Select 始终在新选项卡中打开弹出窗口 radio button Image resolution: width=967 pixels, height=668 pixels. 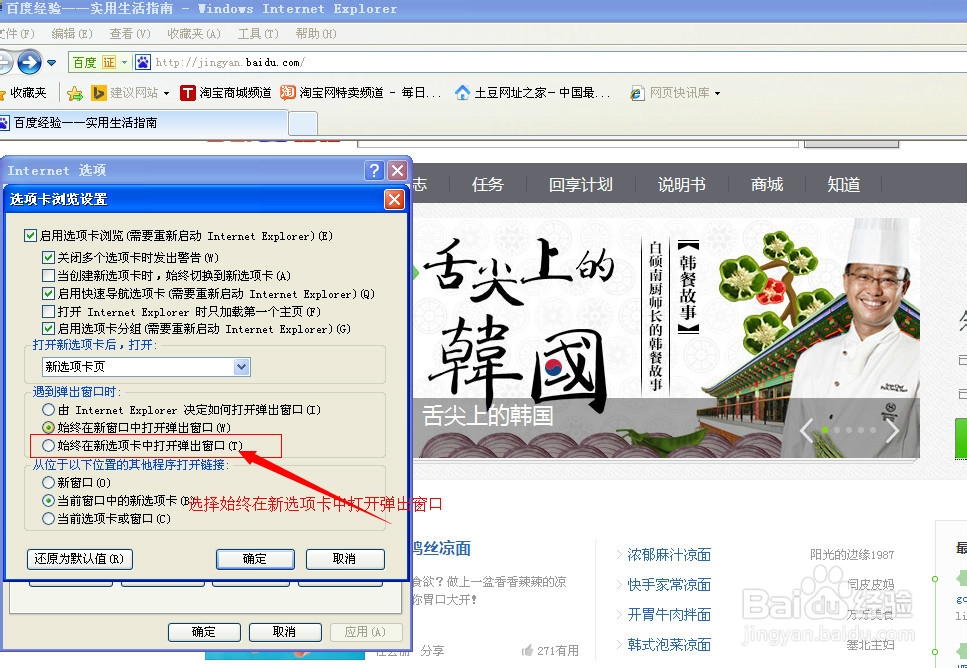[x=48, y=445]
